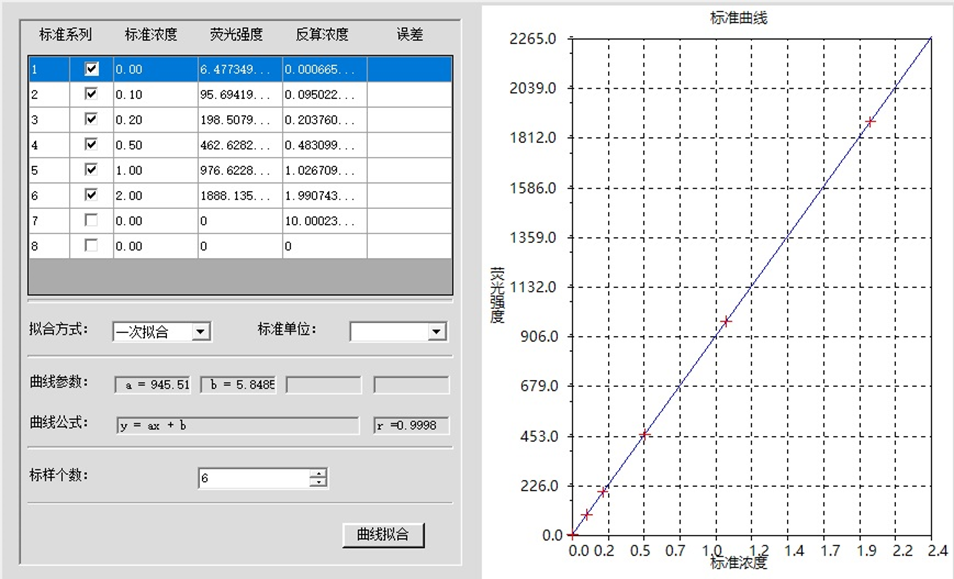Toggle the checkbox for the 1.00 concentration row
The image size is (954, 579).
click(x=91, y=170)
